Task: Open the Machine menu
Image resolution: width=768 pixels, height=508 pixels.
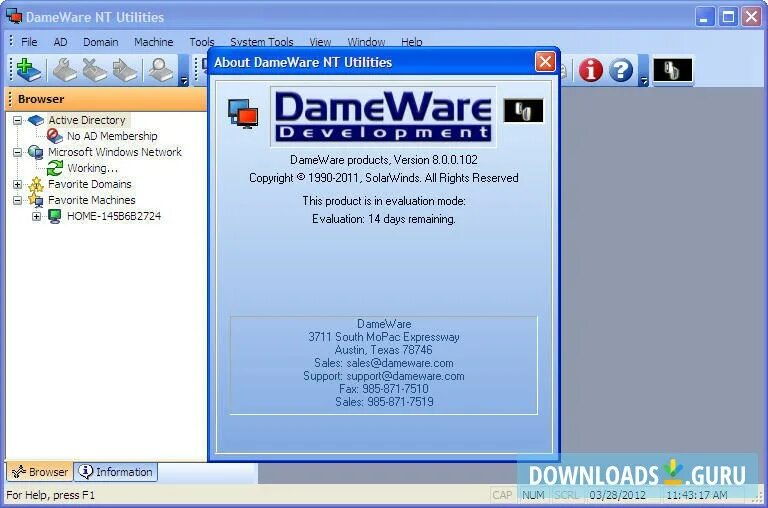Action: pyautogui.click(x=154, y=42)
